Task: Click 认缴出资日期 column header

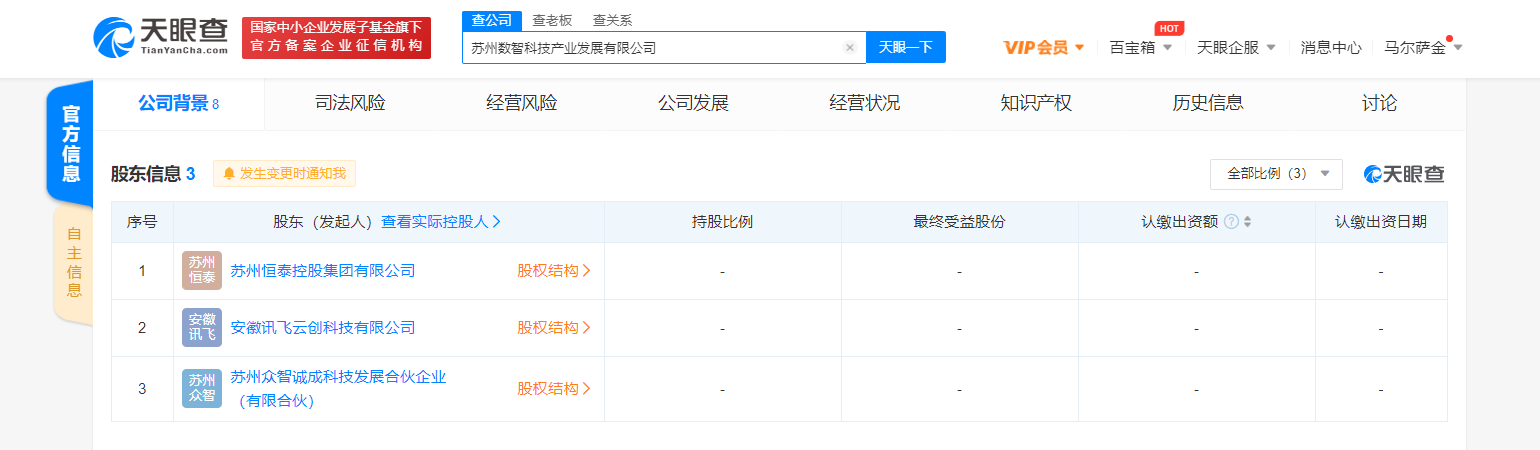Action: tap(1381, 222)
